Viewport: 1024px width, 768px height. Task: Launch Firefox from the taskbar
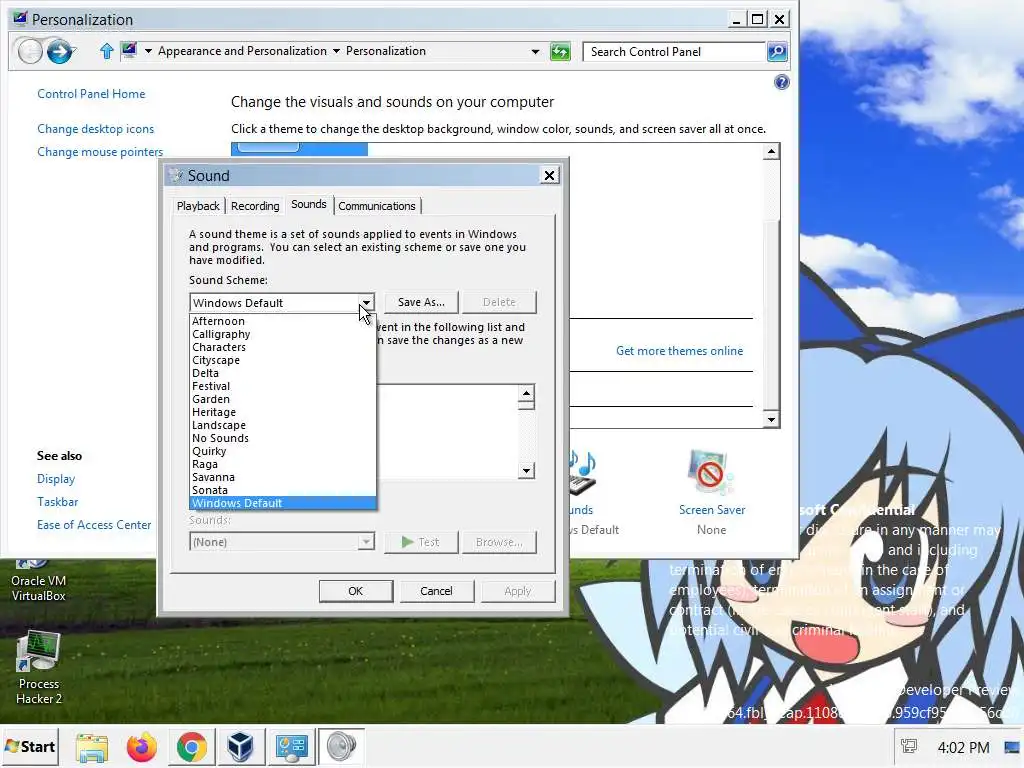[x=142, y=747]
